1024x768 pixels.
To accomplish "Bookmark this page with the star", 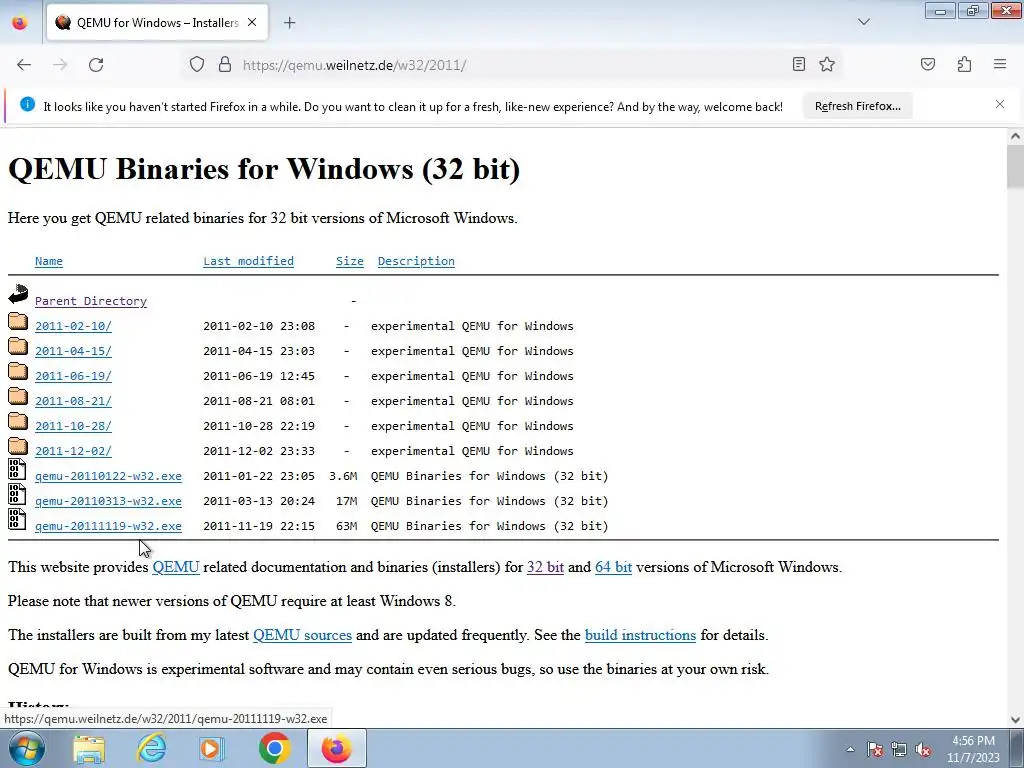I will [x=827, y=64].
